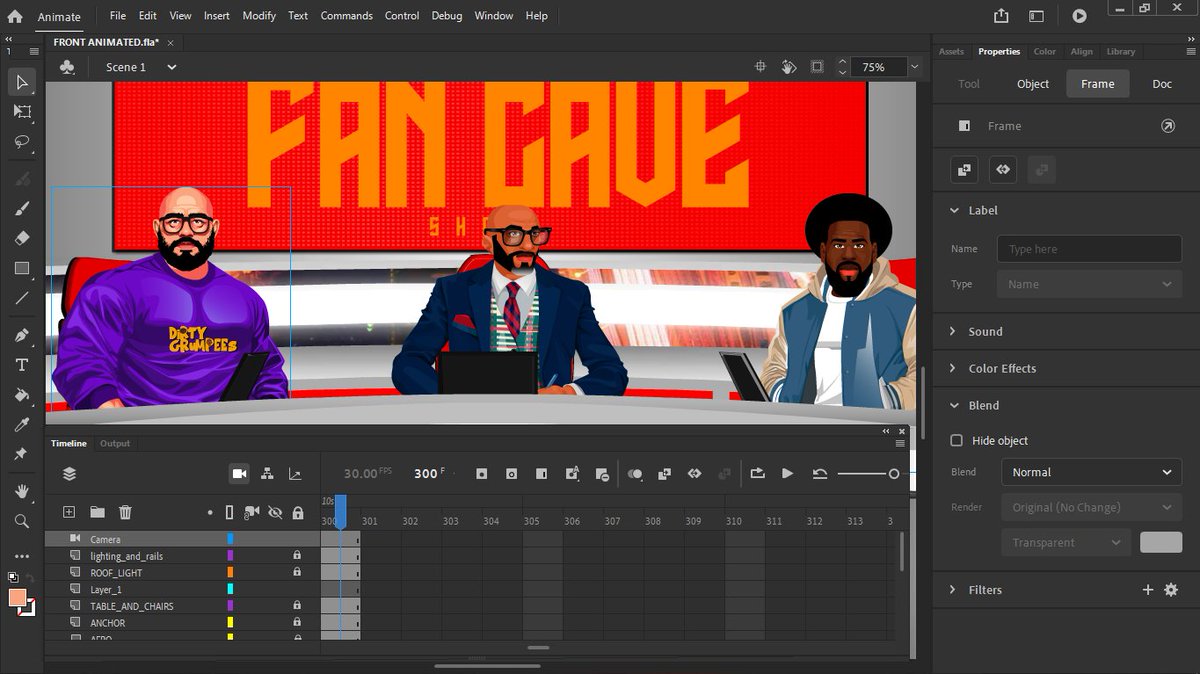Click the create classic tween icon

click(664, 474)
